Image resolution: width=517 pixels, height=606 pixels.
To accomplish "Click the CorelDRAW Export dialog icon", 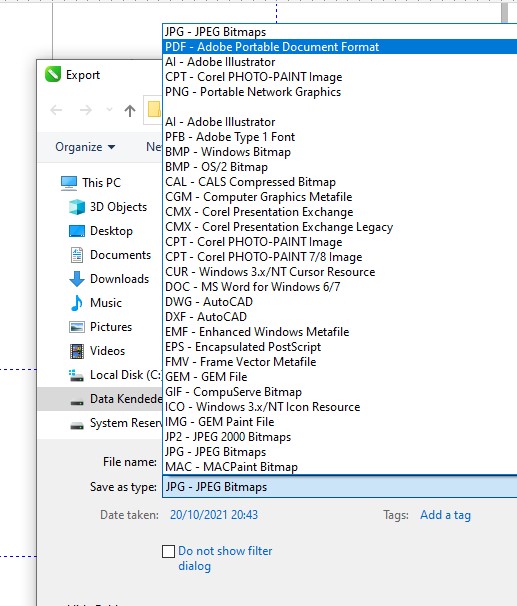I will 53,74.
